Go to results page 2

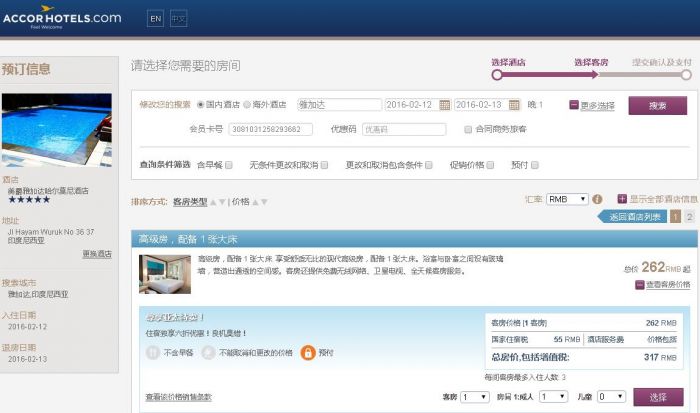(x=690, y=217)
